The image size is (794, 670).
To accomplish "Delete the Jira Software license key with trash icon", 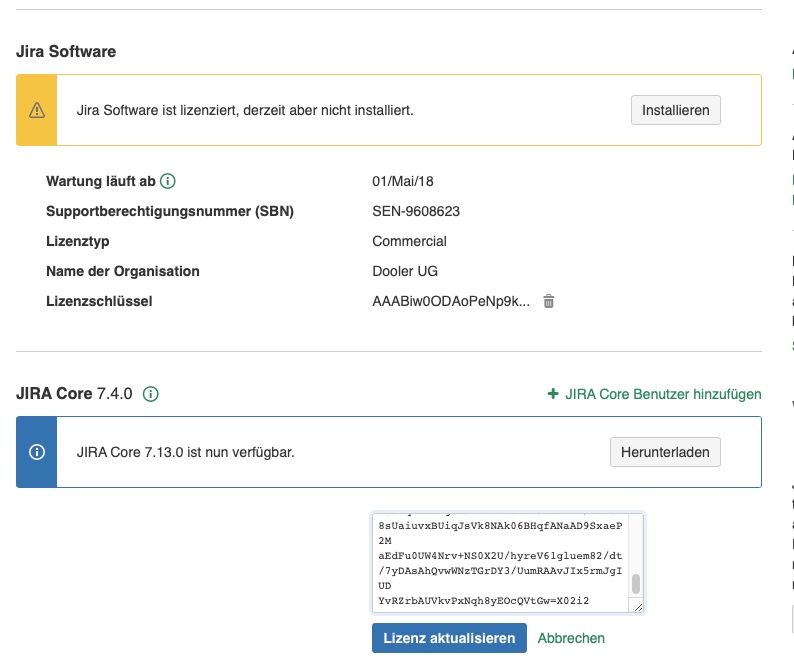I will pos(548,301).
